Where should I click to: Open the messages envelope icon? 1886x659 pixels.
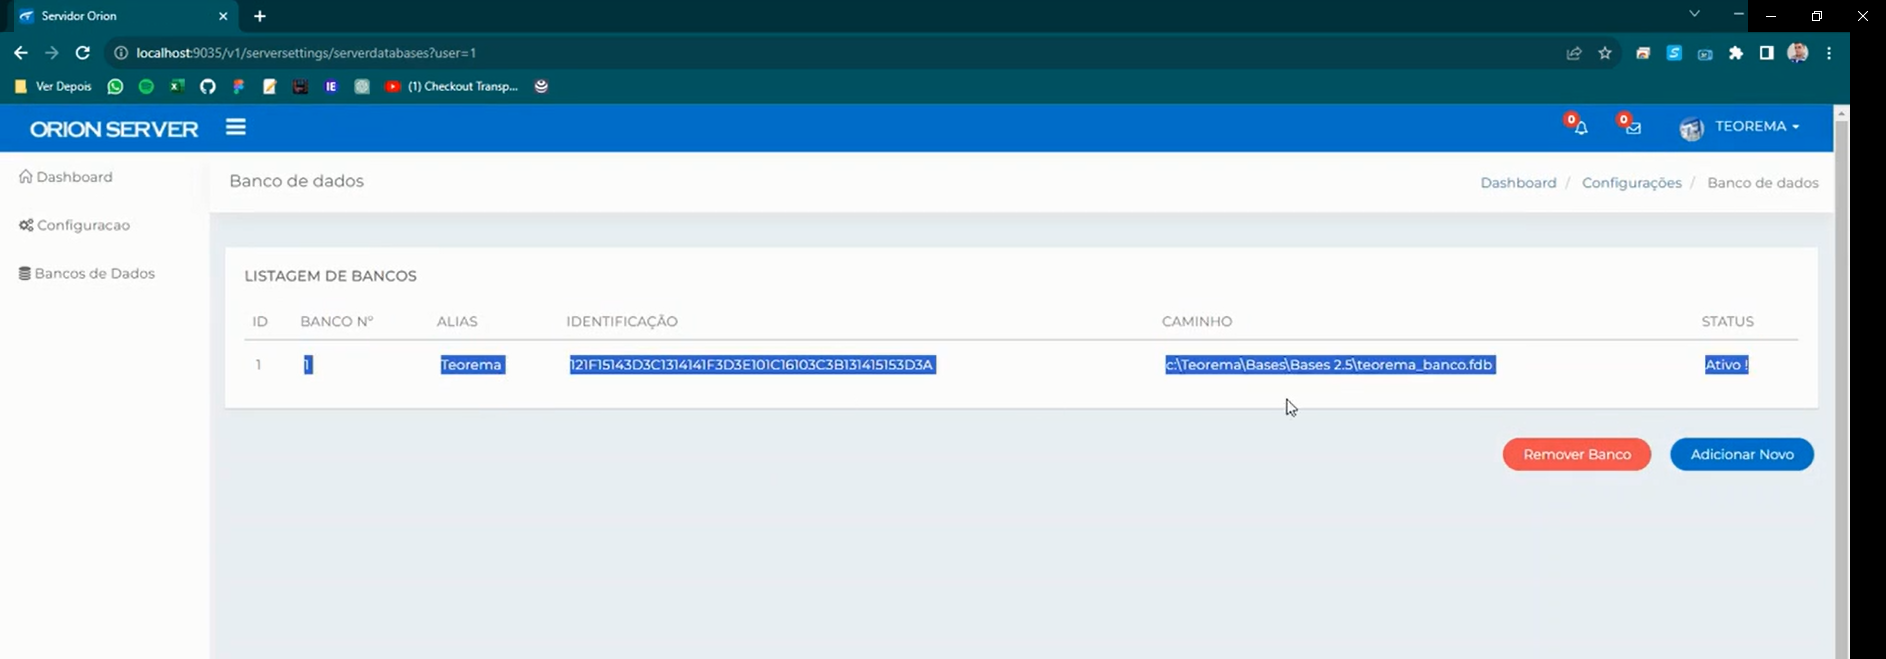(x=1633, y=127)
